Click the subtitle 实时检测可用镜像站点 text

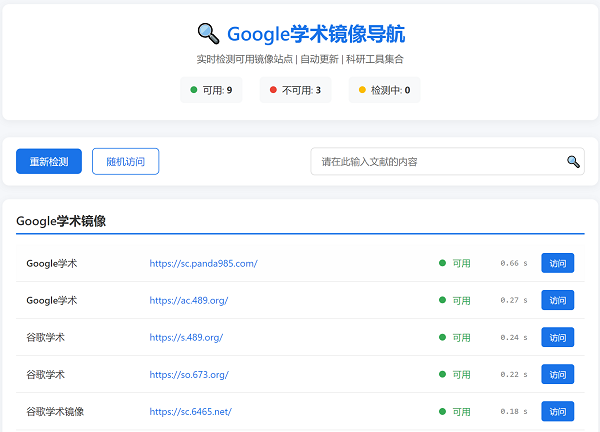[245, 59]
